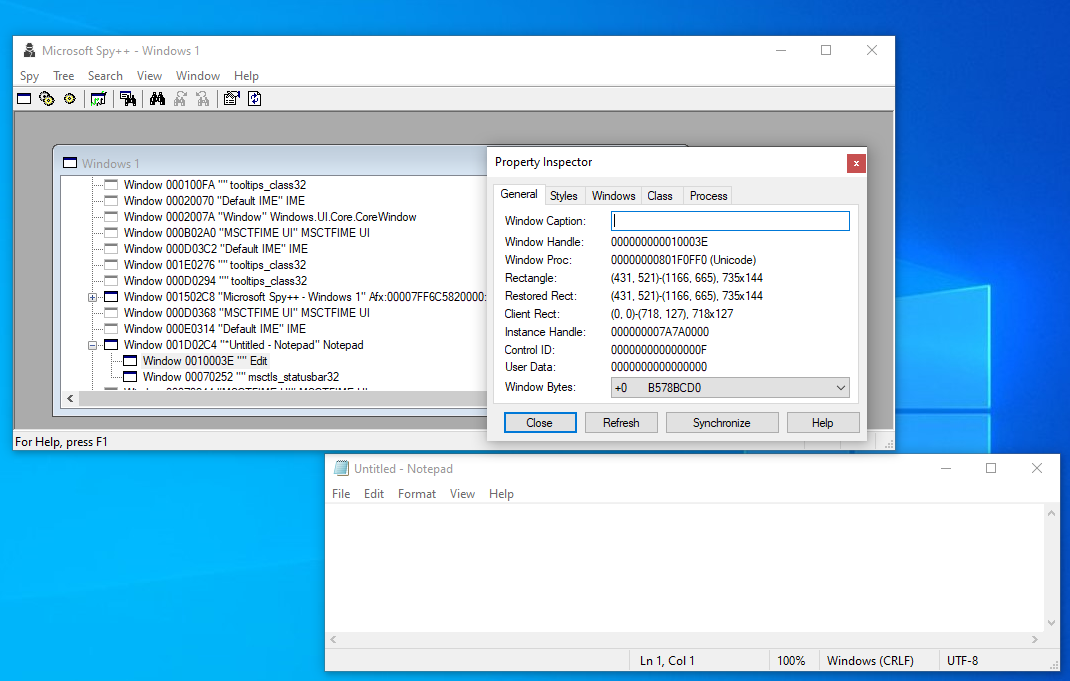Click the window icon of row 000D03C2 Default IME
1070x681 pixels.
pos(111,249)
